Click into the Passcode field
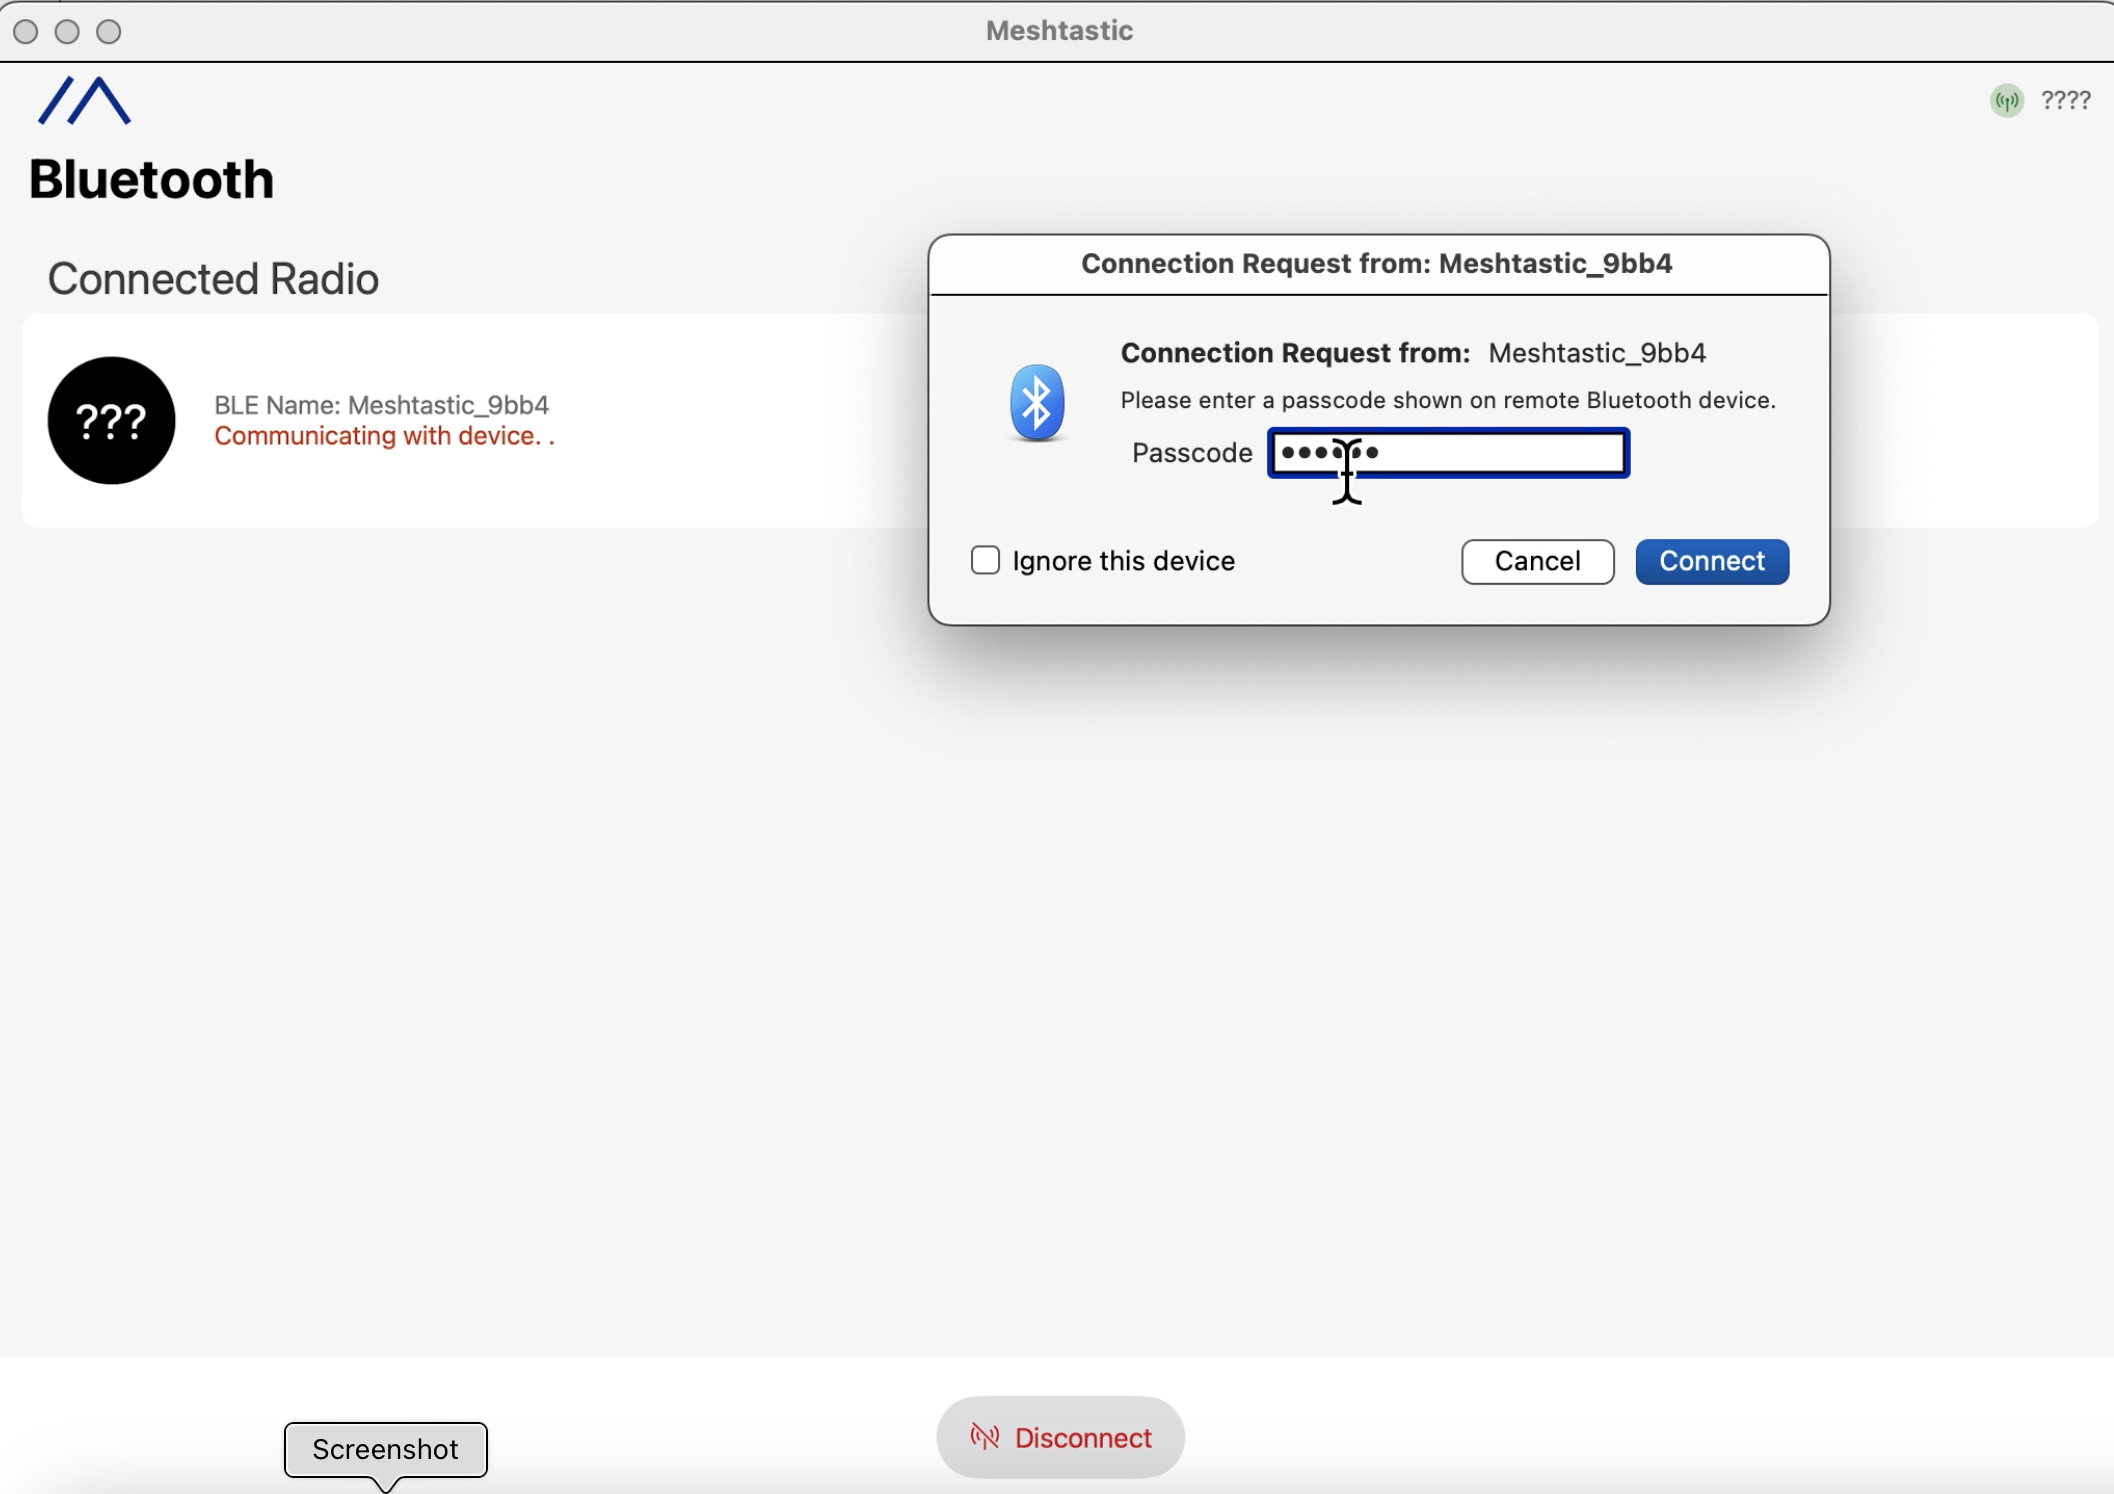Screen dimensions: 2114x1494 tap(1448, 453)
